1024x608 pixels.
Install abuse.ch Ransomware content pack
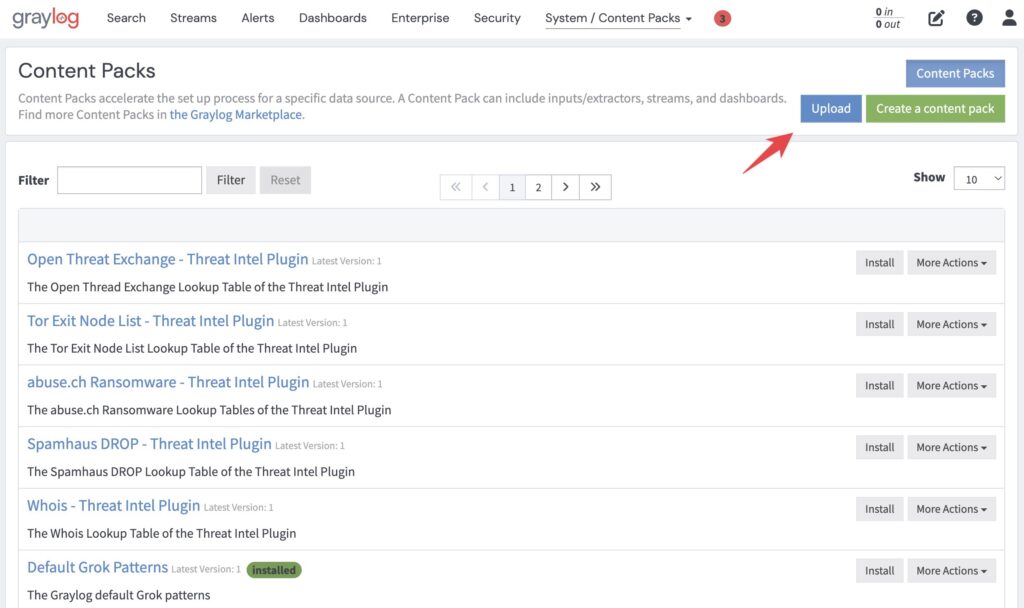pos(880,385)
